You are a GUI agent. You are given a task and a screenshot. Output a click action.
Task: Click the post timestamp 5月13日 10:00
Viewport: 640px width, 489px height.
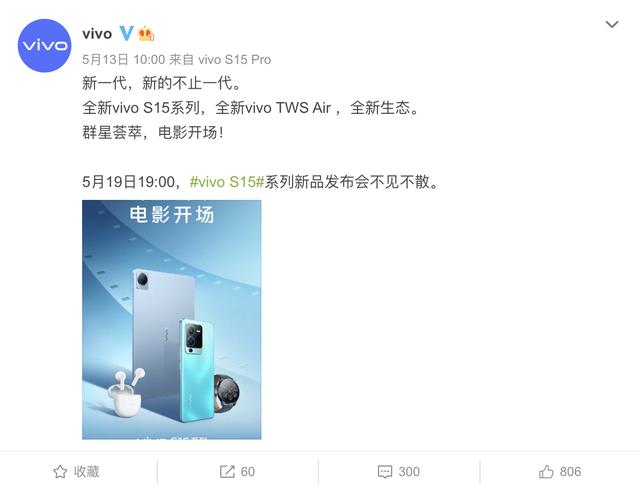point(123,60)
